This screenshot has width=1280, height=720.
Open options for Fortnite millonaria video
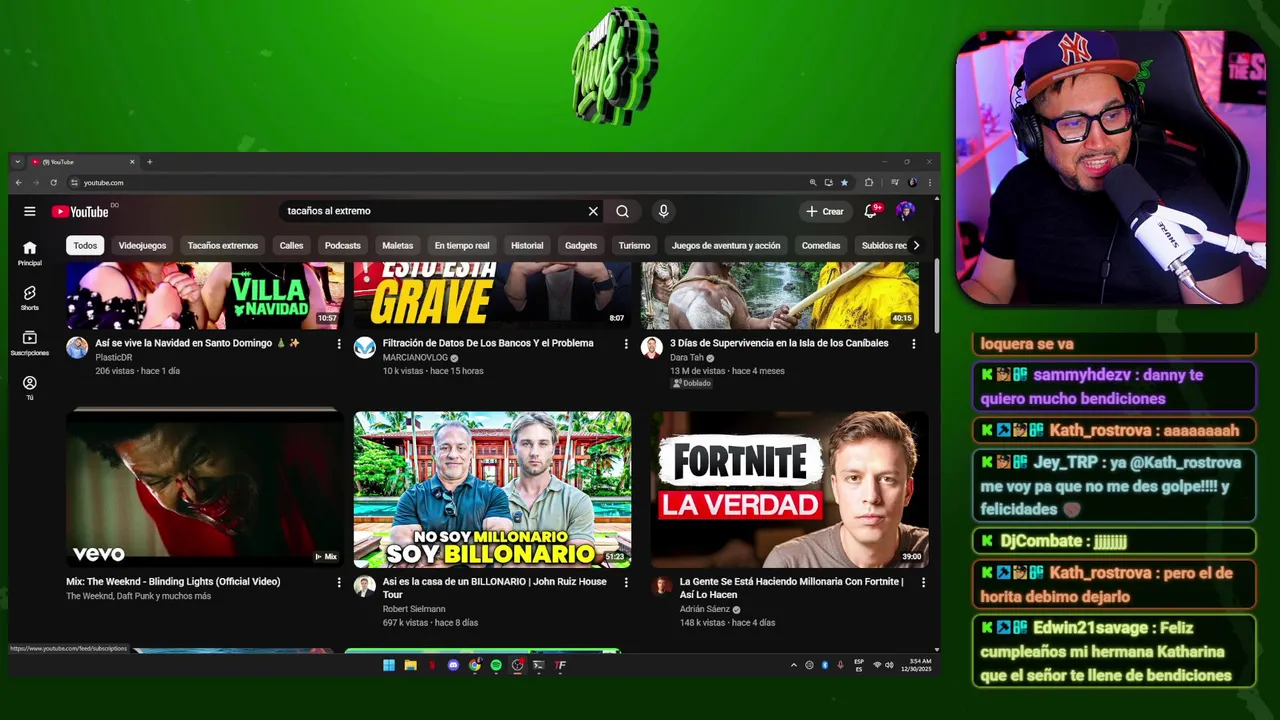click(x=923, y=582)
